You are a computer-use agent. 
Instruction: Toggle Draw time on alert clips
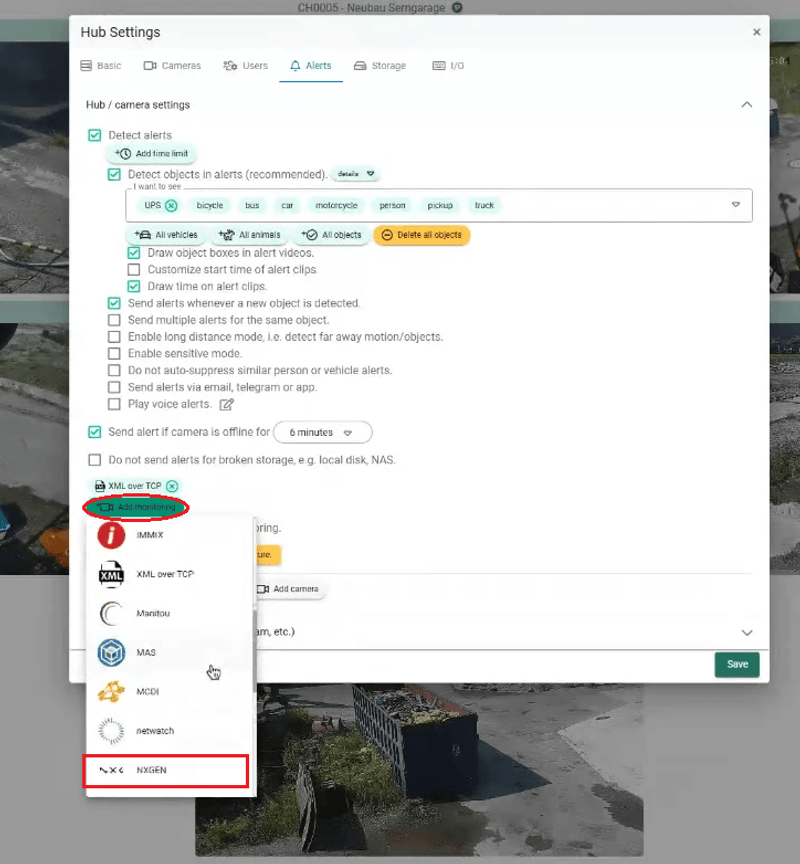point(133,286)
